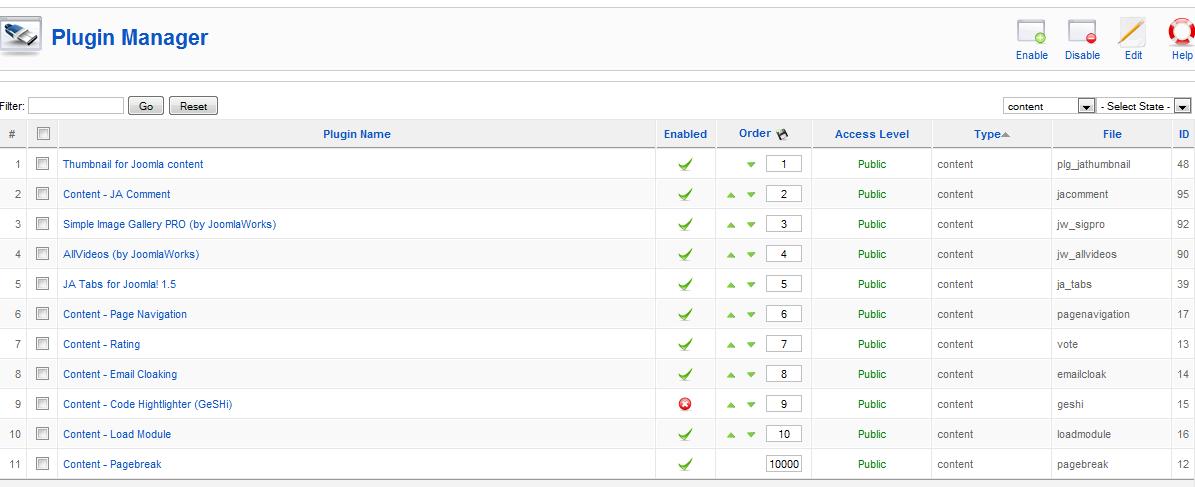Move Content - JA Comment down
The height and width of the screenshot is (487, 1195).
pos(751,194)
